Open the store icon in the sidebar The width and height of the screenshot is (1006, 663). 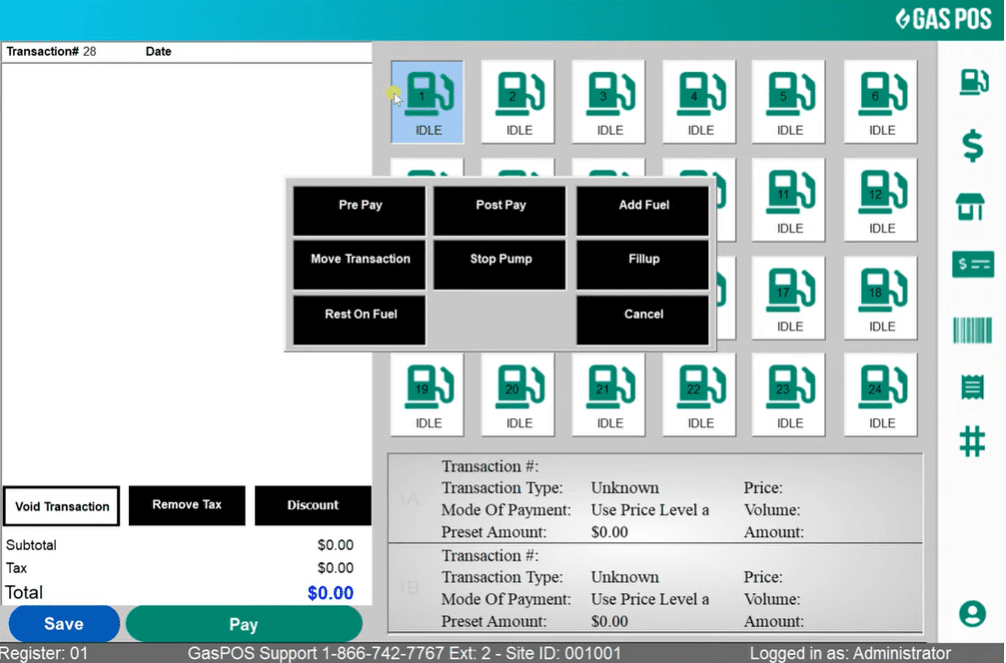[x=971, y=207]
